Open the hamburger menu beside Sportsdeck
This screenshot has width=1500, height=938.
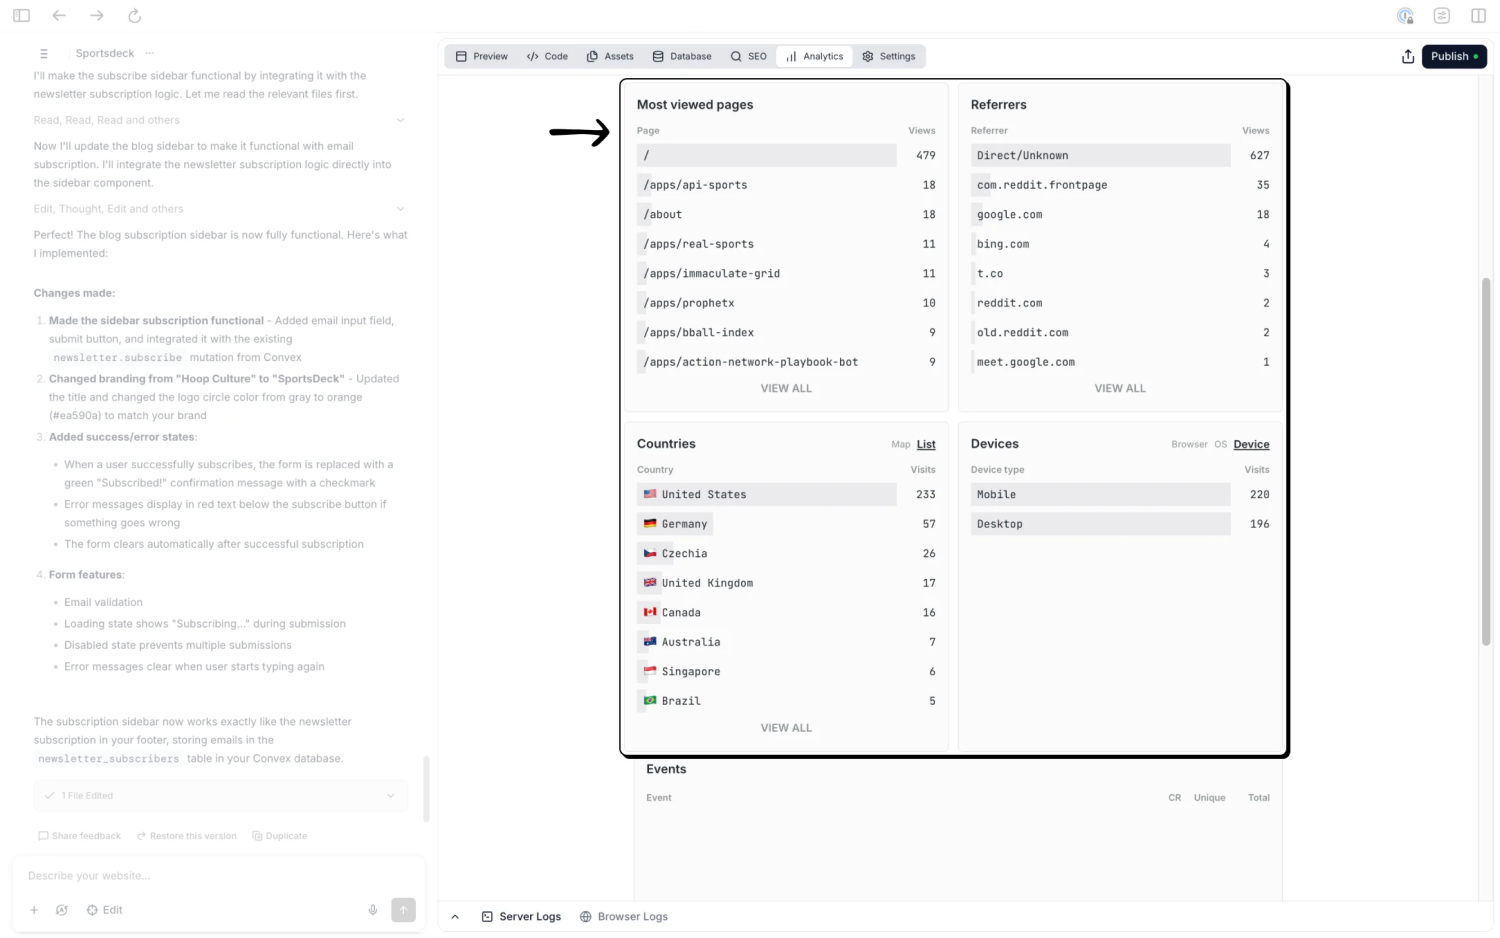click(44, 53)
